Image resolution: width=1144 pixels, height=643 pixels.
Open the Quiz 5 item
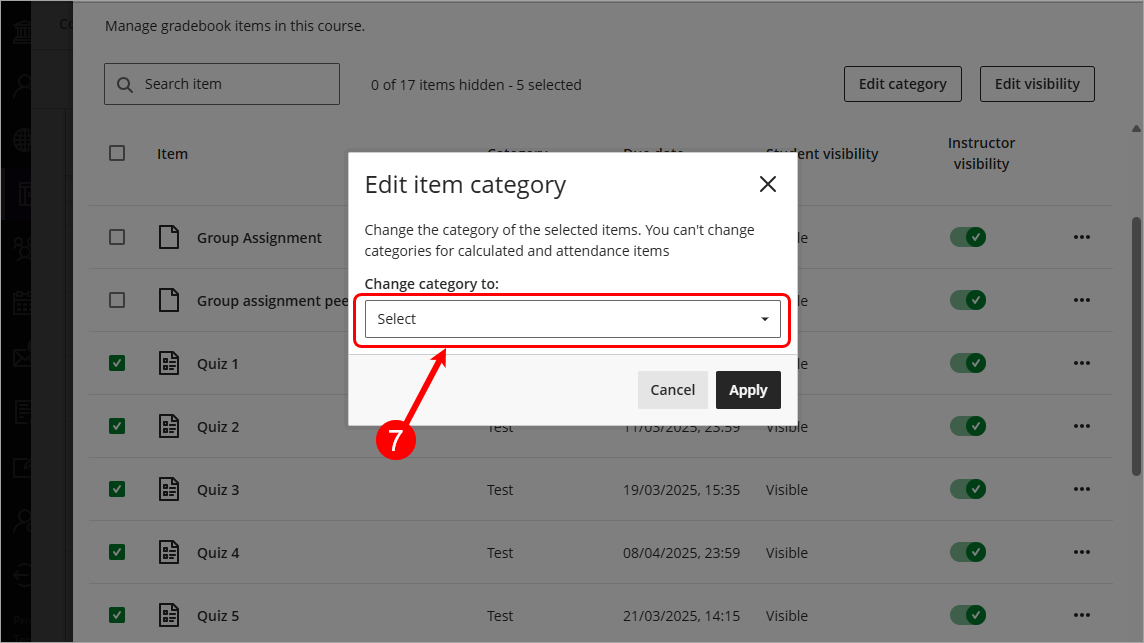tap(217, 616)
